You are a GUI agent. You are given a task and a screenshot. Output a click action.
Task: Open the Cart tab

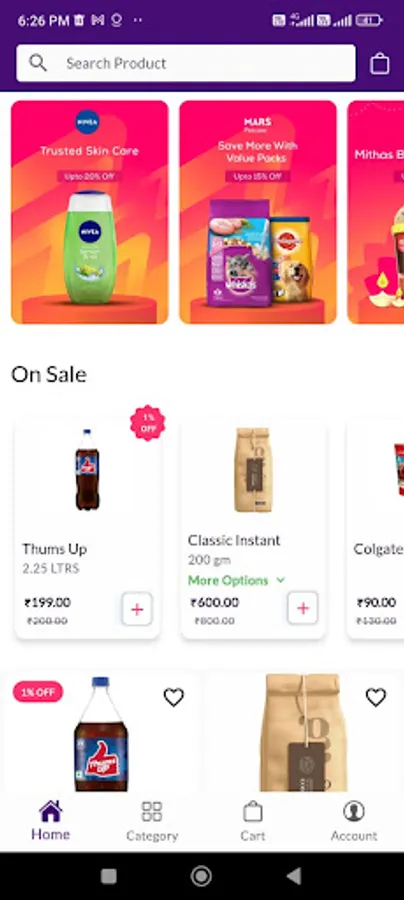[x=252, y=821]
